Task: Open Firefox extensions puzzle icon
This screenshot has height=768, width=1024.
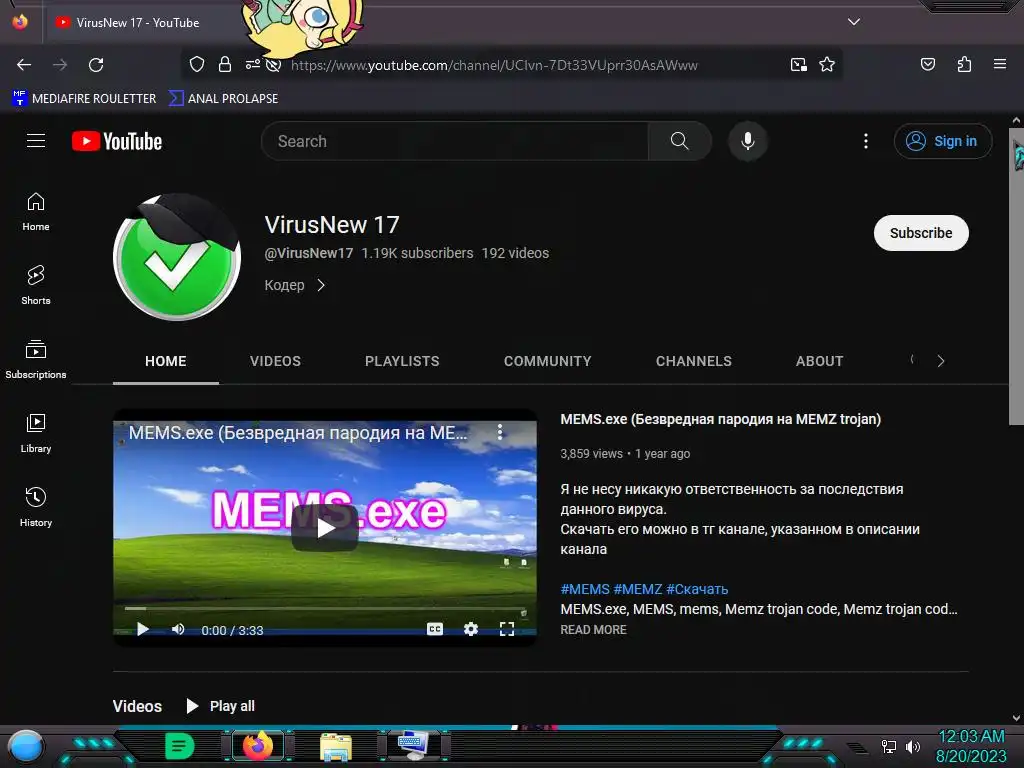Action: click(964, 65)
